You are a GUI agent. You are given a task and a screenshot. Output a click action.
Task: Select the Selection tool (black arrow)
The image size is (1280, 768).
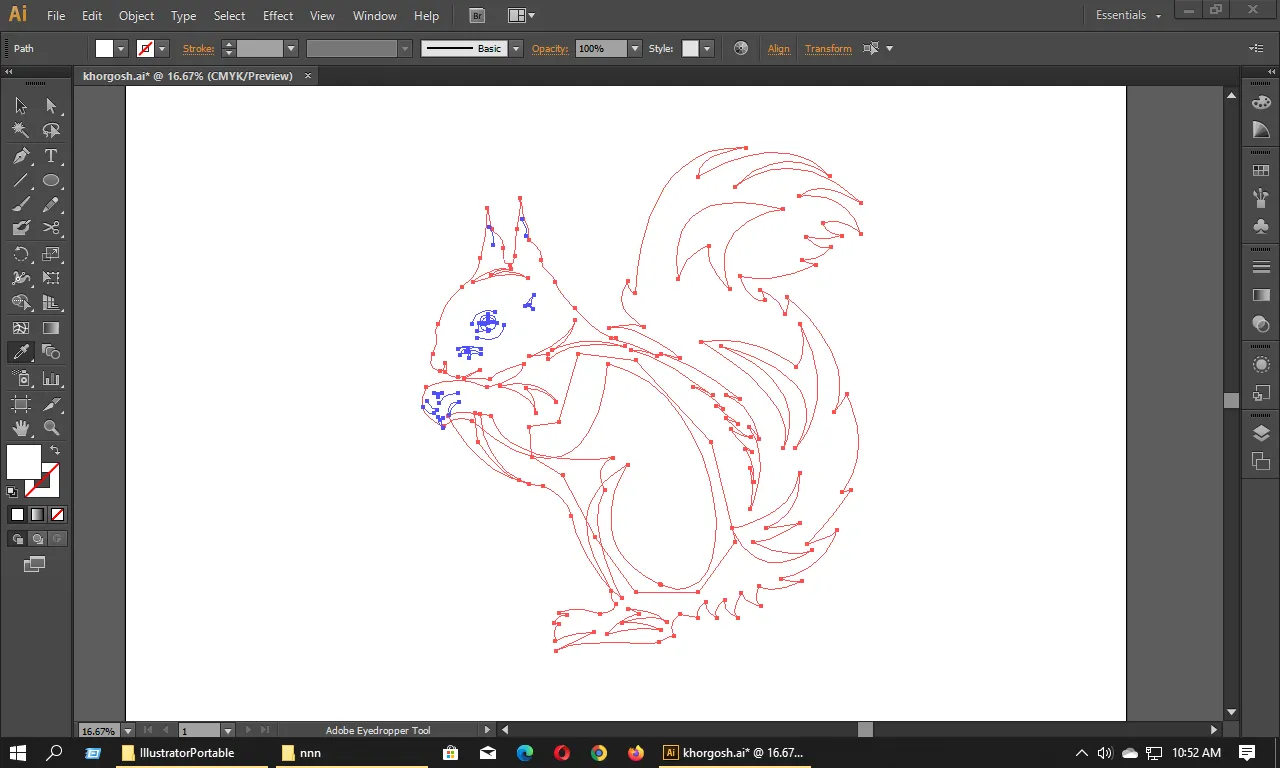pos(21,106)
